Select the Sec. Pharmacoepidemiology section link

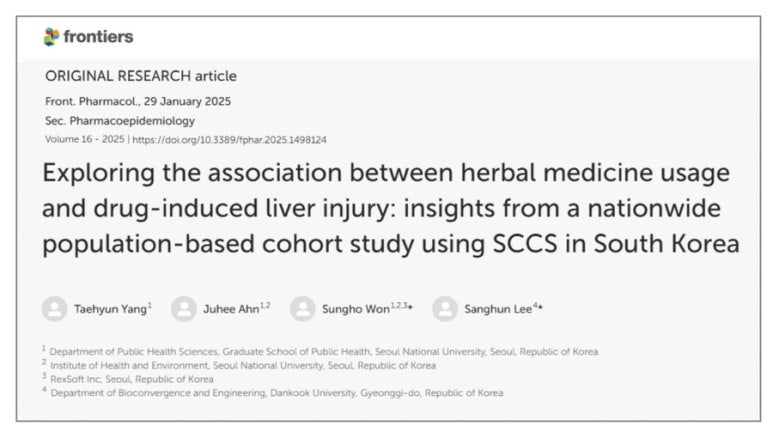(120, 121)
